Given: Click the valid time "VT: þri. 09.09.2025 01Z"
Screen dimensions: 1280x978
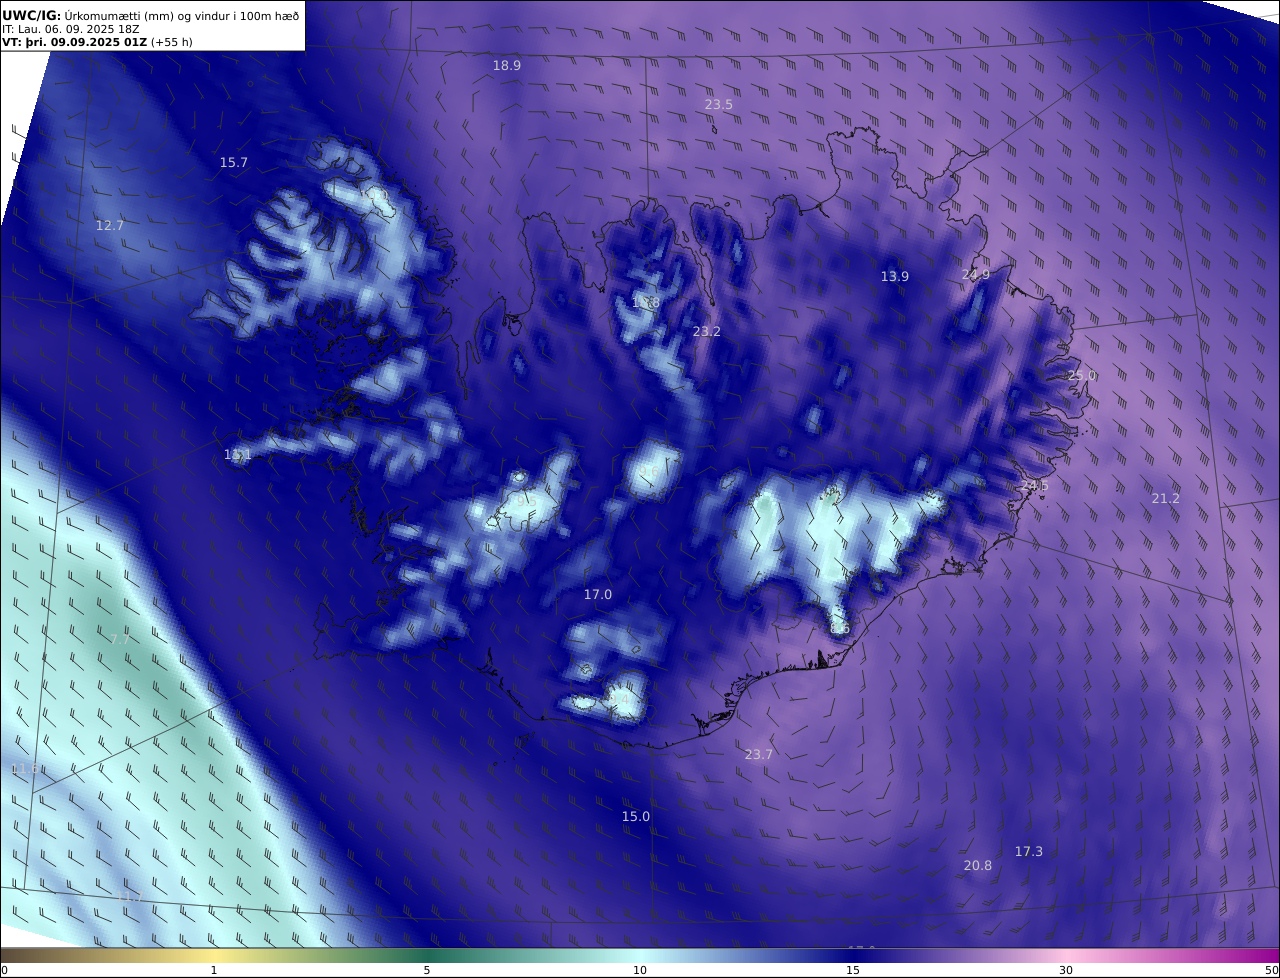Looking at the screenshot, I should pyautogui.click(x=74, y=42).
